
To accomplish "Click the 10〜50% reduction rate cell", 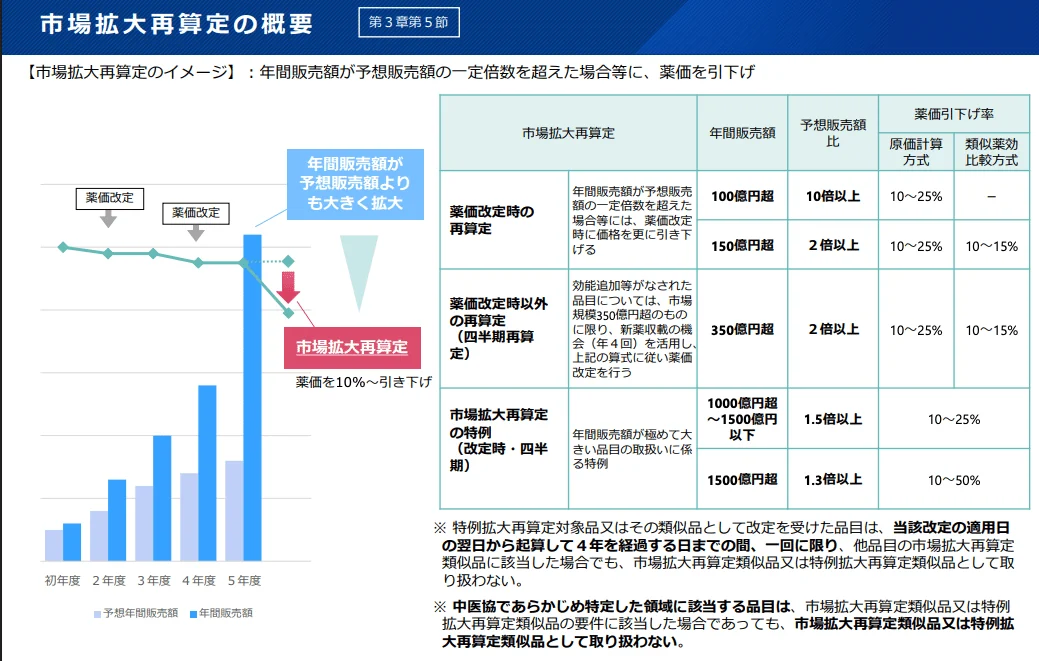I will click(954, 480).
